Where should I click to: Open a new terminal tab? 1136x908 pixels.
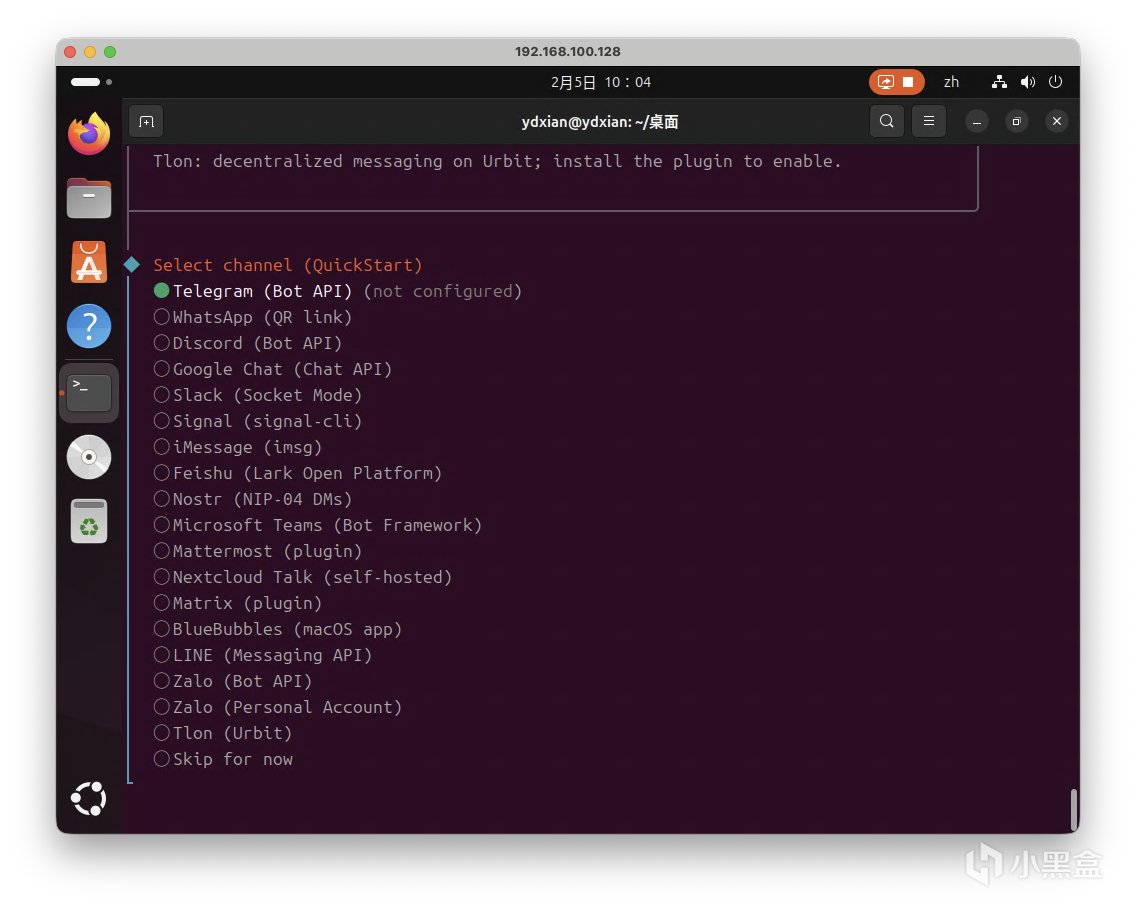pyautogui.click(x=146, y=122)
